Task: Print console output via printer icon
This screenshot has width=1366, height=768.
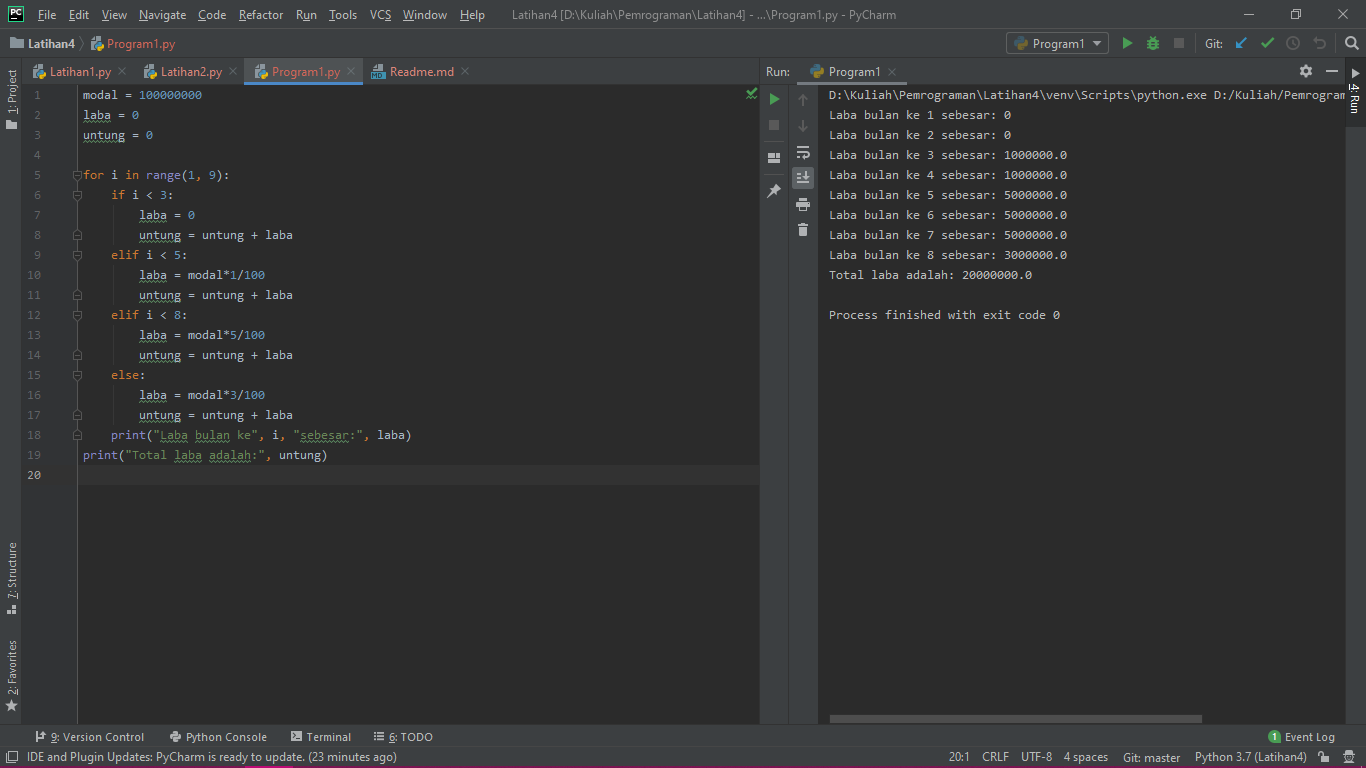Action: pyautogui.click(x=803, y=203)
